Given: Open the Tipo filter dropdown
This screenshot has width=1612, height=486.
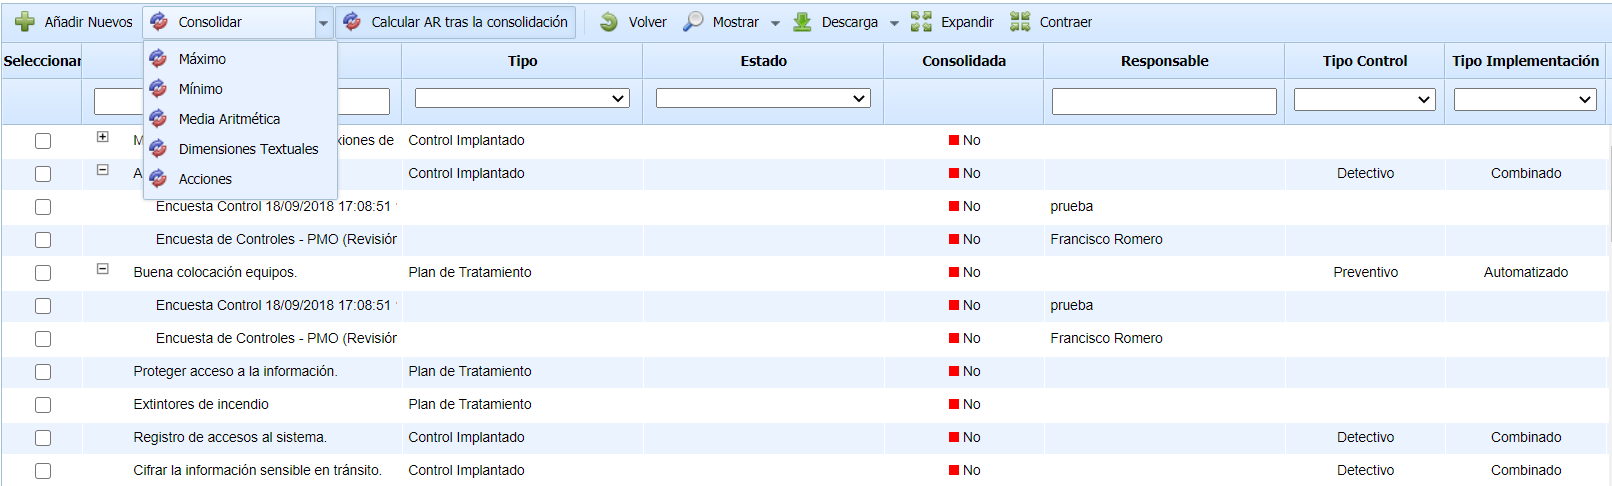Looking at the screenshot, I should [x=522, y=98].
